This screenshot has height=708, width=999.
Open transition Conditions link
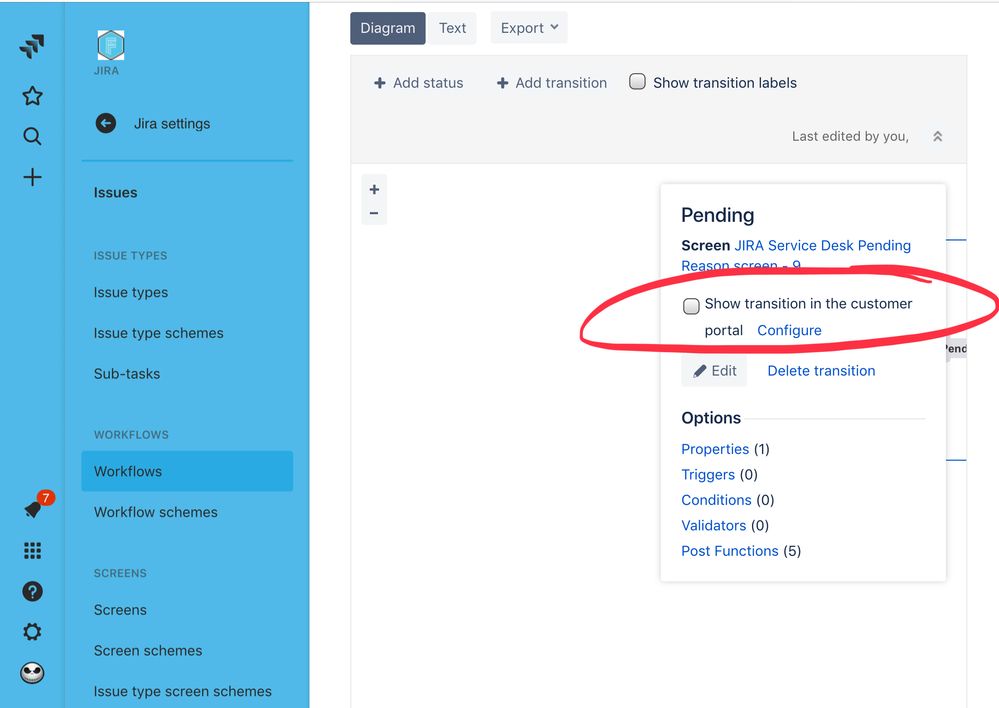(x=716, y=500)
